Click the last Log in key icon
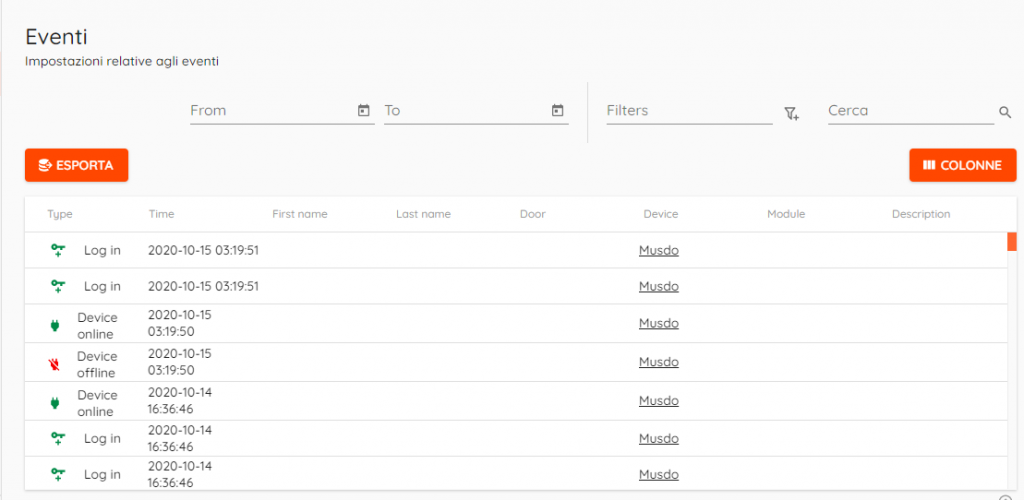Viewport: 1024px width, 500px height. (58, 475)
